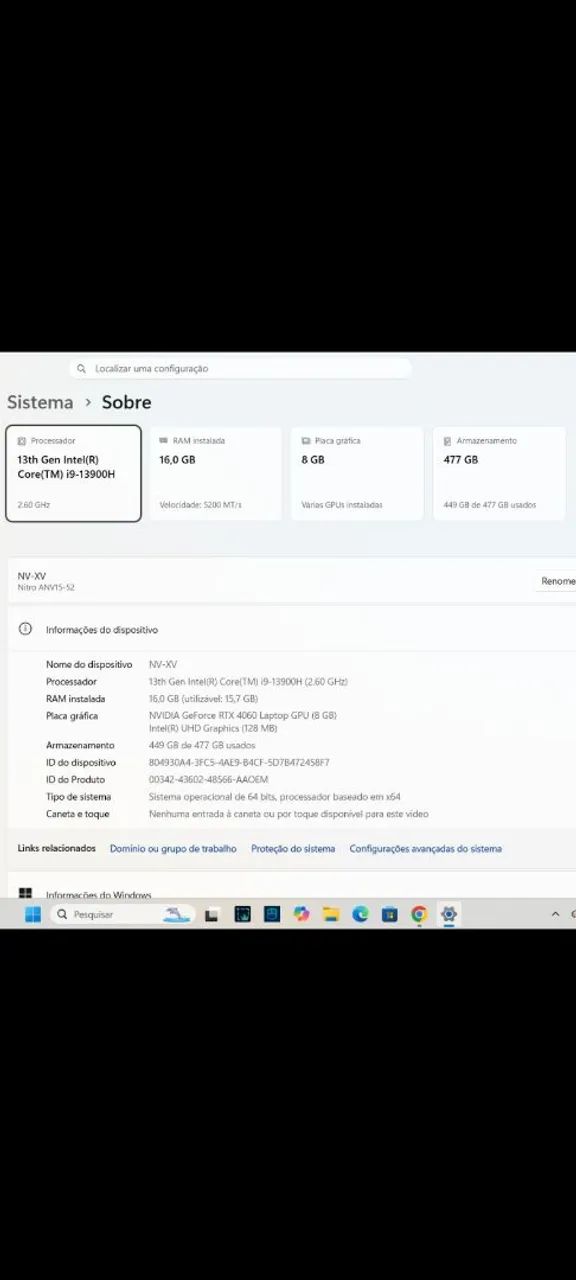Open the 'Proteção do sistema' link
This screenshot has width=576, height=1280.
click(x=293, y=848)
